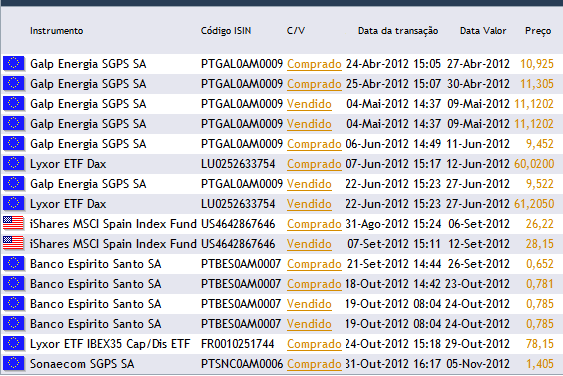Image resolution: width=563 pixels, height=376 pixels.
Task: Select the price 11,305
Action: click(537, 84)
